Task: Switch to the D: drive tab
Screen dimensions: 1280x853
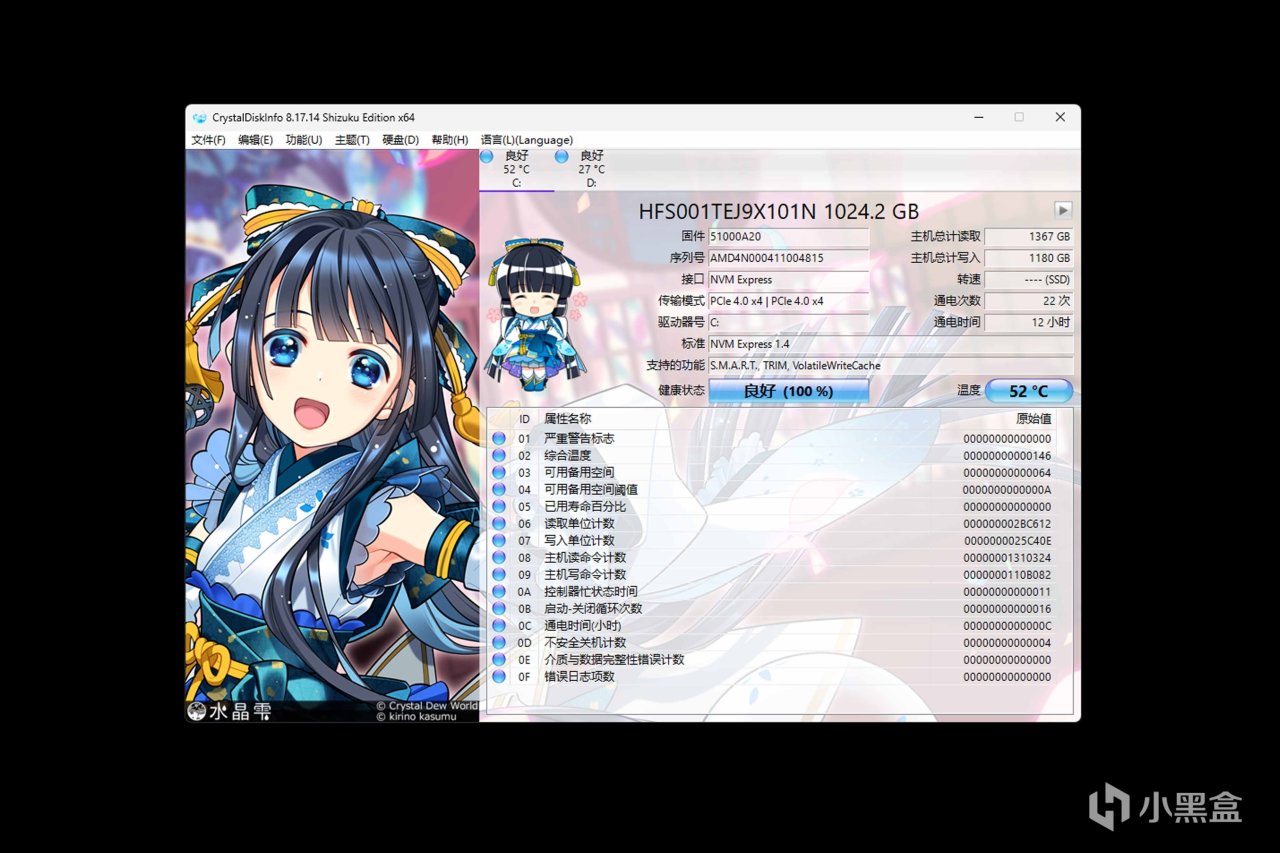Action: click(x=591, y=170)
